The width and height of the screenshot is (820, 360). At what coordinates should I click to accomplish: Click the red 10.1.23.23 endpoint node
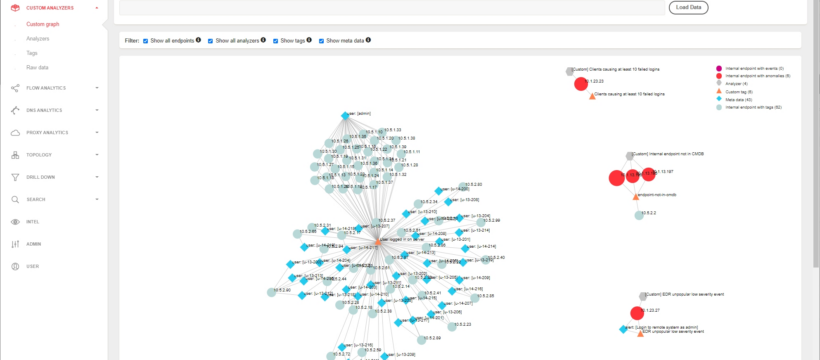(580, 84)
